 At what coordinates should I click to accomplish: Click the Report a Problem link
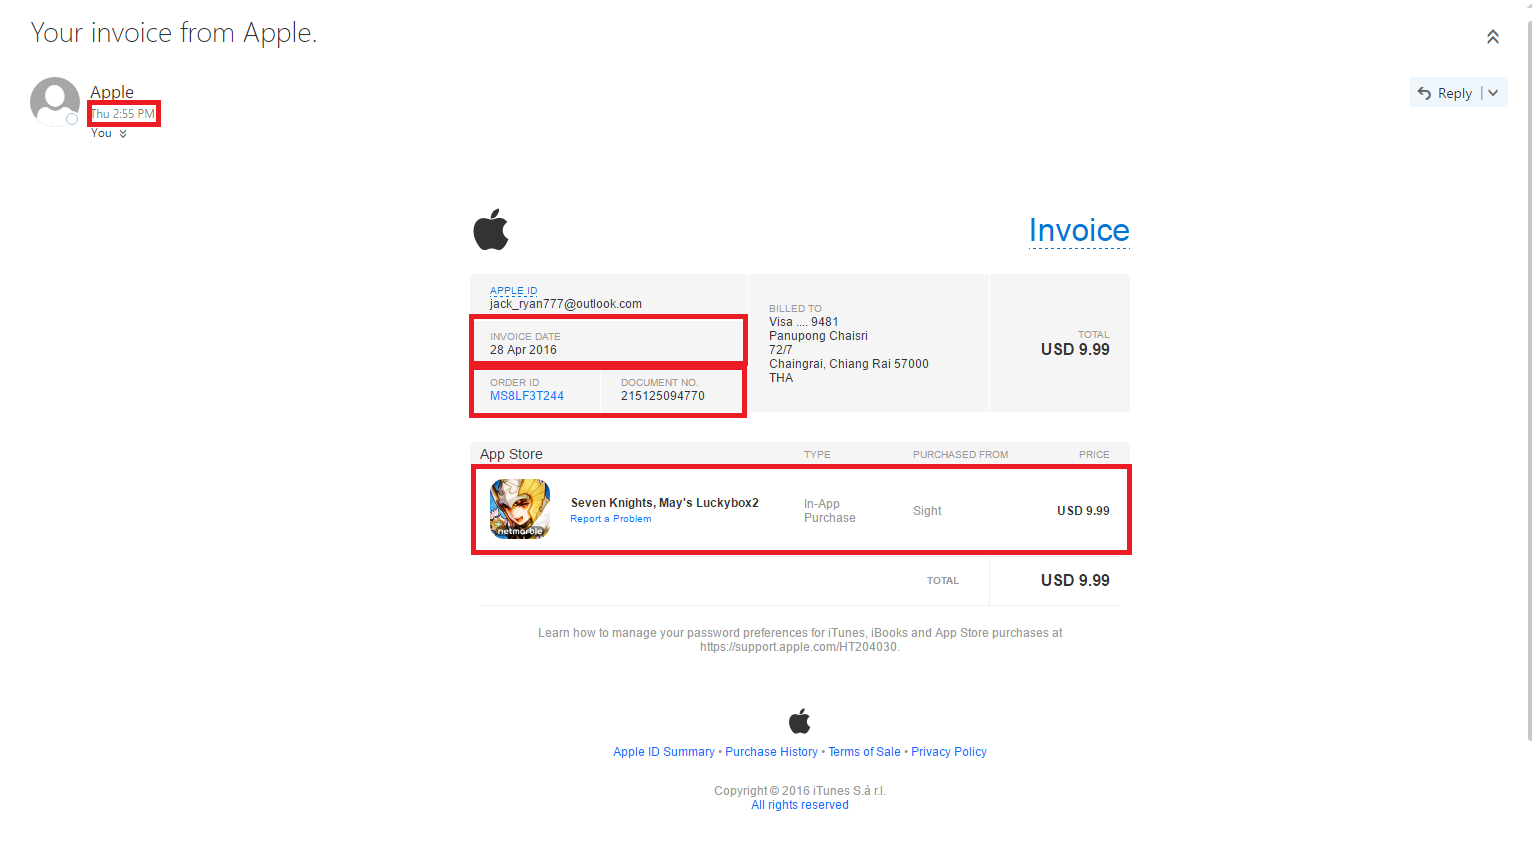point(611,519)
